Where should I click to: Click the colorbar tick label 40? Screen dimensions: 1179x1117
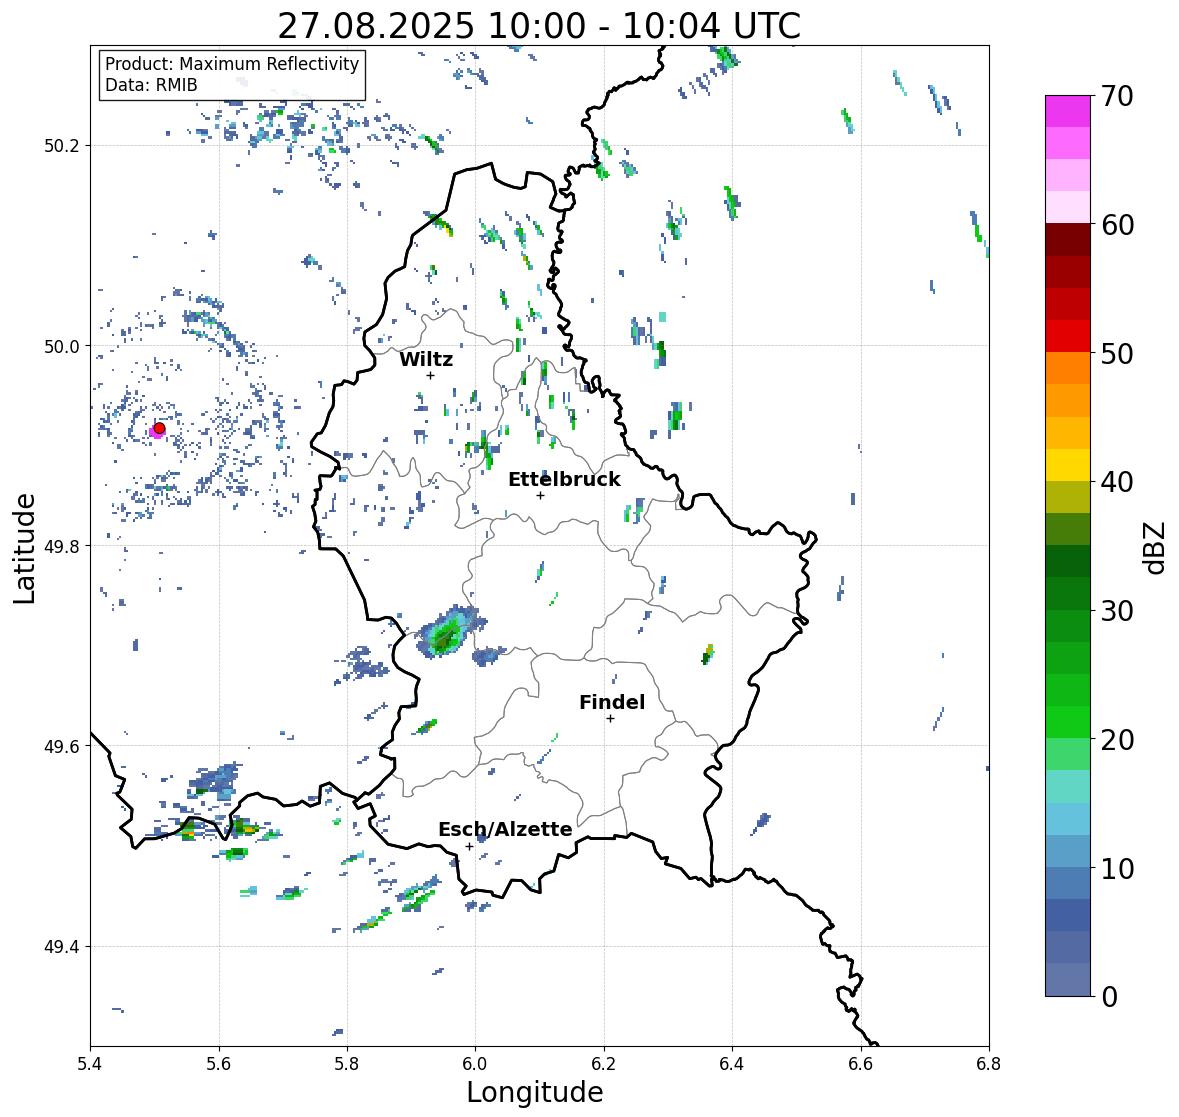pyautogui.click(x=1117, y=482)
